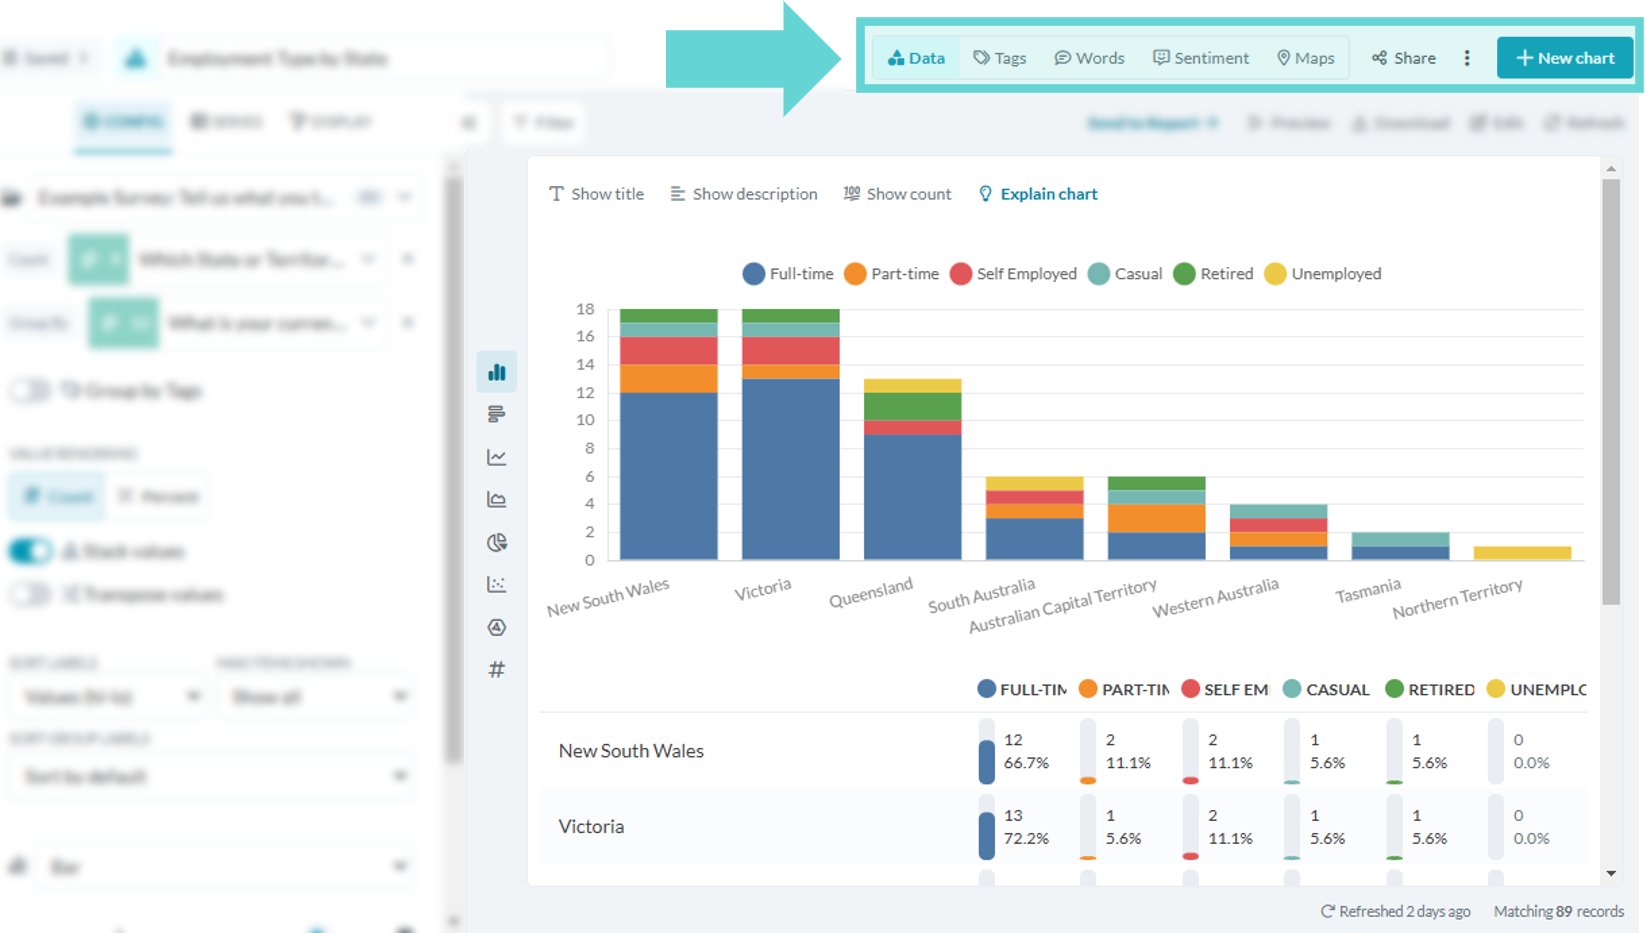The height and width of the screenshot is (933, 1645).
Task: Switch to the area chart type icon
Action: [497, 499]
